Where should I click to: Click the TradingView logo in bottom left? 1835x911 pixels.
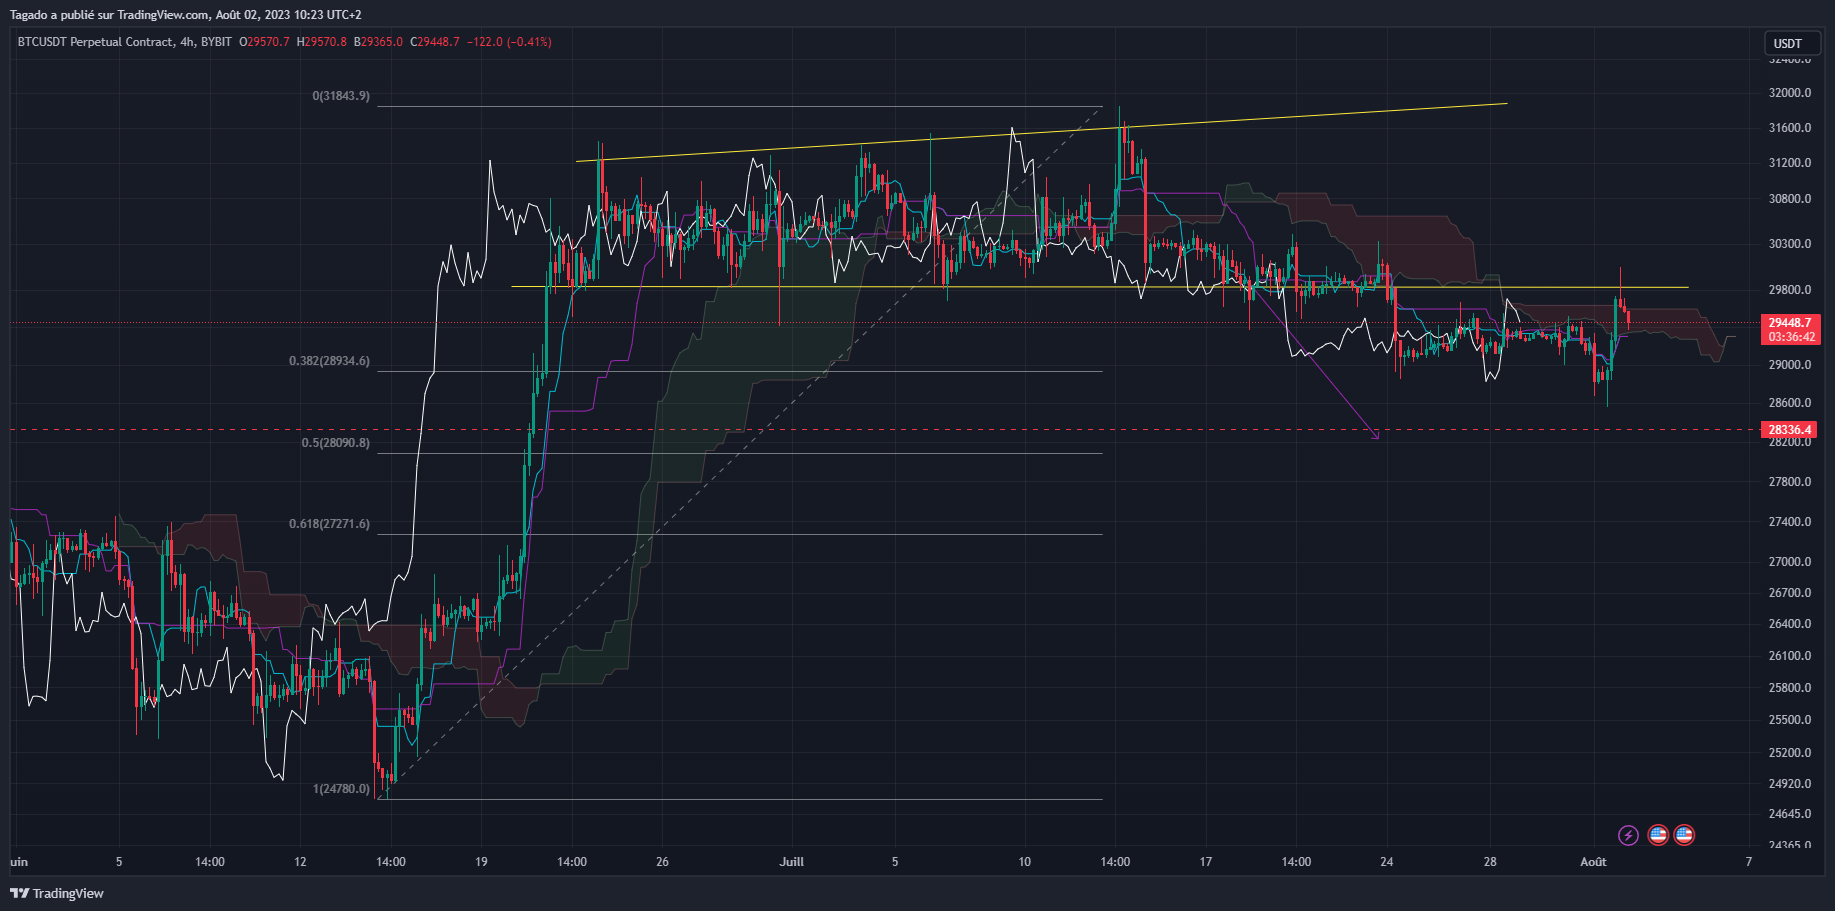[57, 893]
